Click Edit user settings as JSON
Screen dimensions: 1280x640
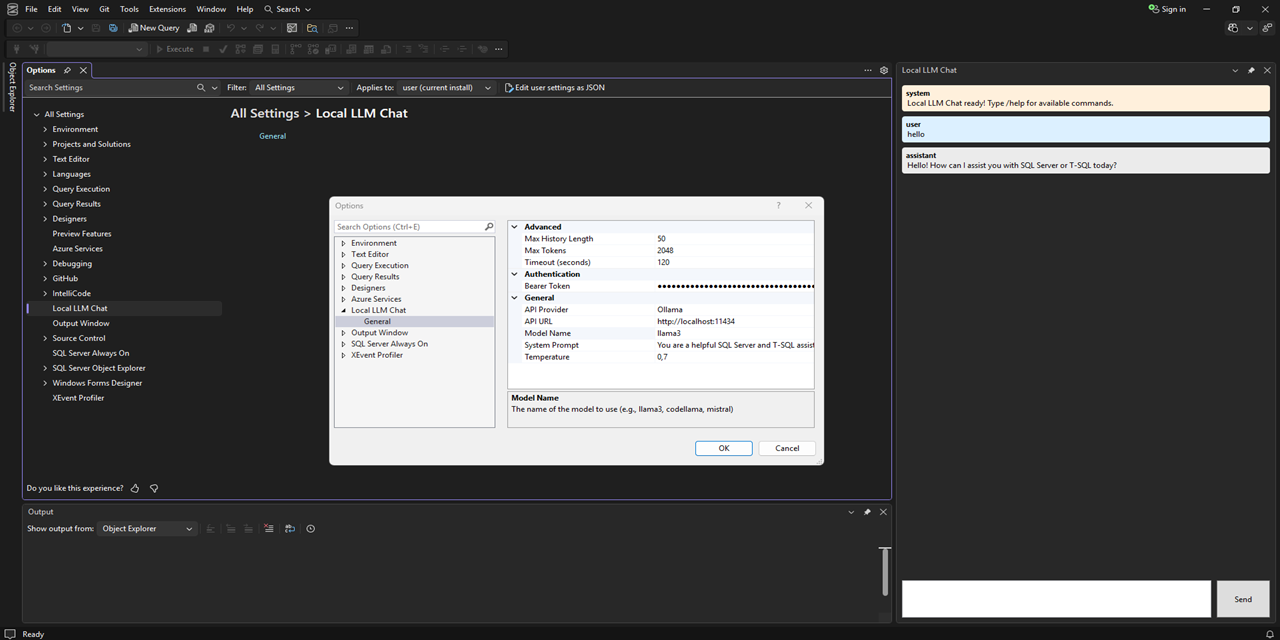[554, 87]
